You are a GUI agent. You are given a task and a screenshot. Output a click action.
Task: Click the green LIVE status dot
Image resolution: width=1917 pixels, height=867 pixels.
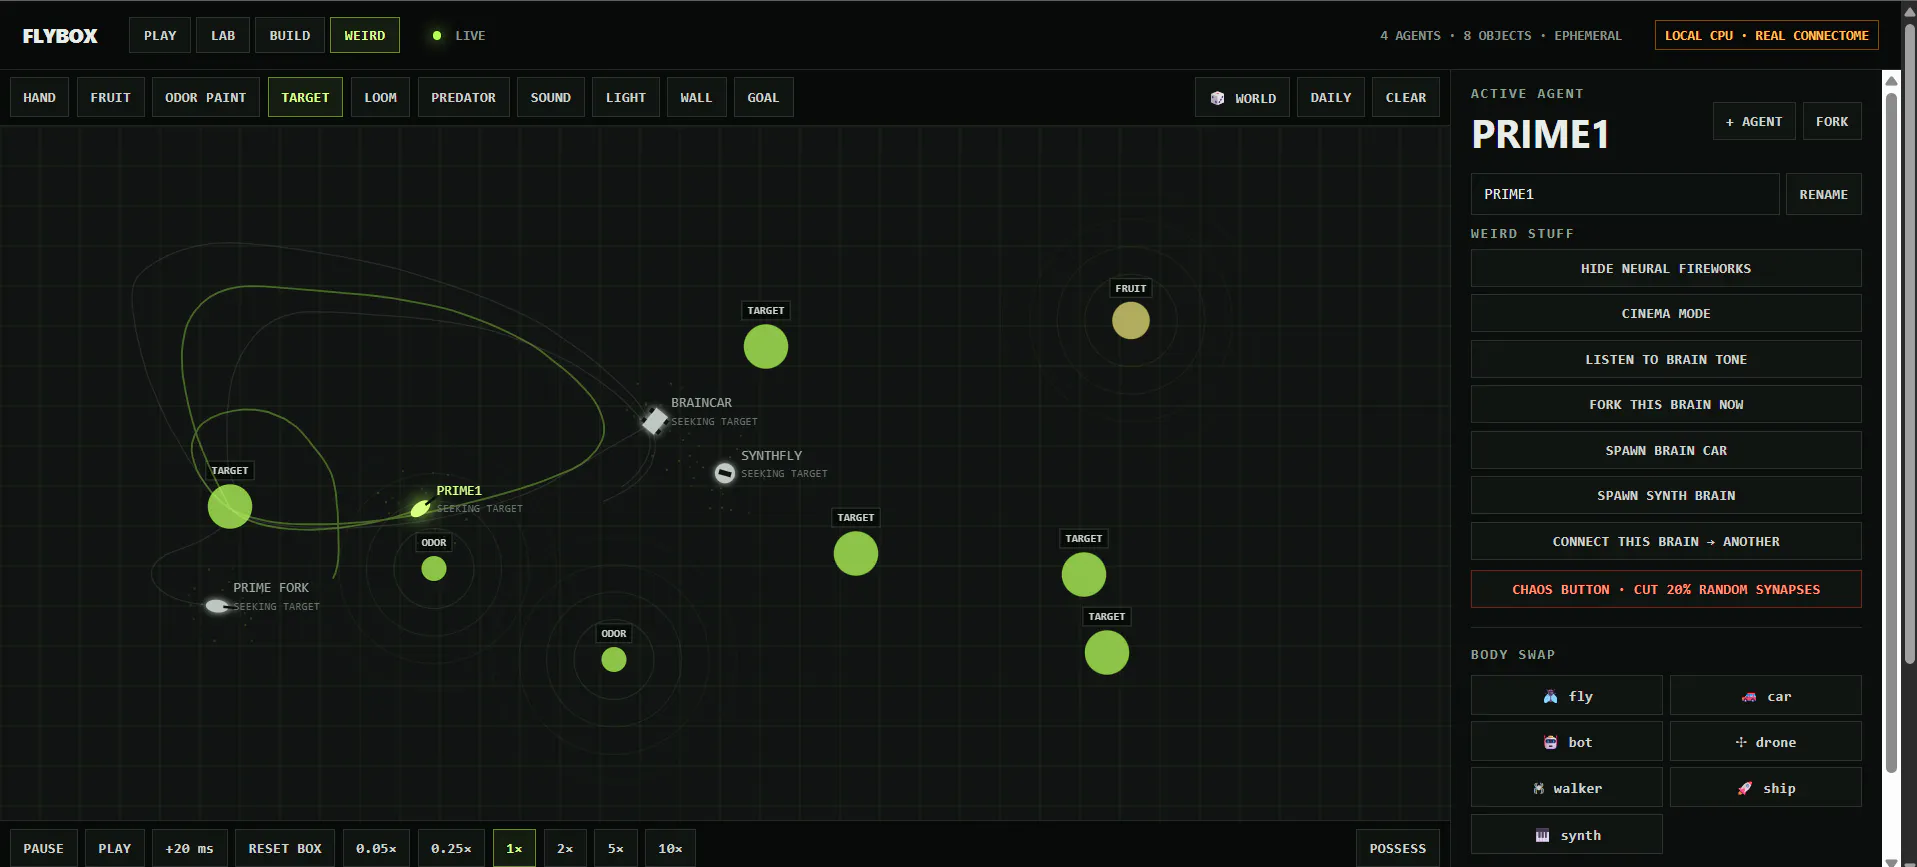(437, 36)
